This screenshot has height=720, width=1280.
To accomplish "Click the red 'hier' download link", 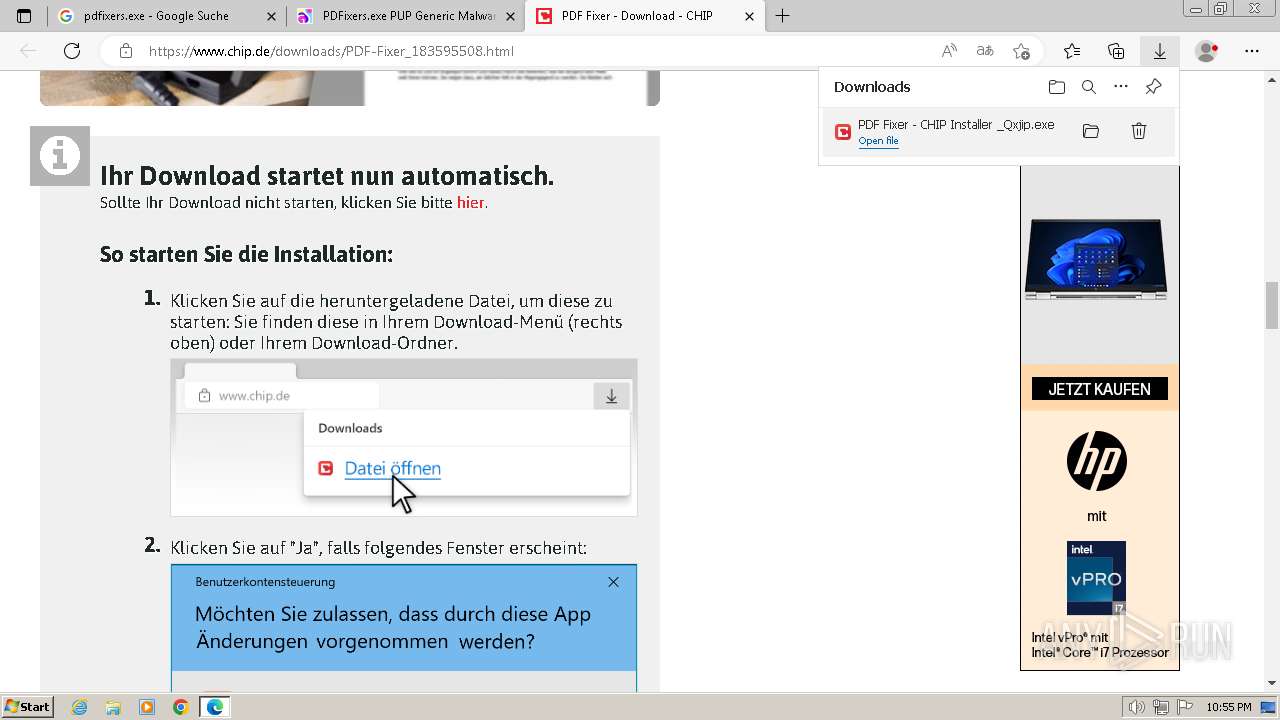I will [x=470, y=203].
